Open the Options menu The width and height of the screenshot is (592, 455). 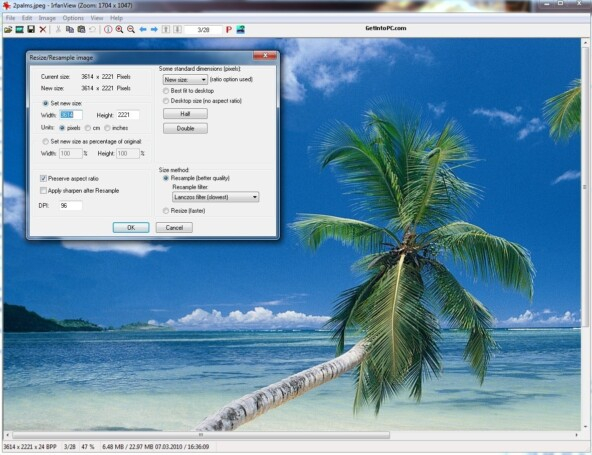tap(73, 18)
